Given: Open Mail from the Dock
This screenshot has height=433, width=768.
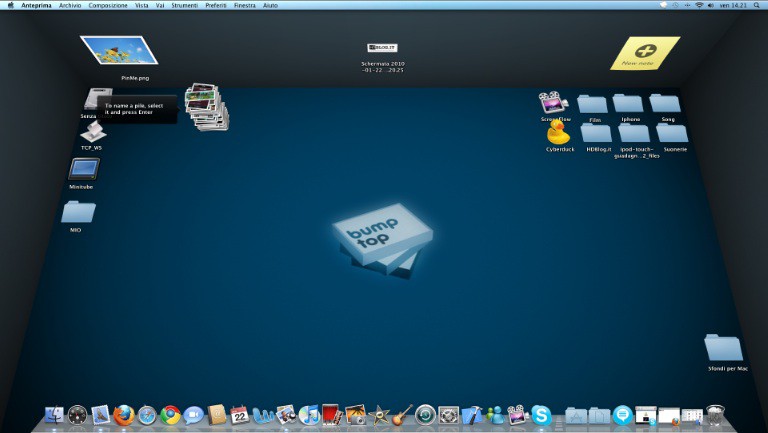Looking at the screenshot, I should [x=101, y=415].
